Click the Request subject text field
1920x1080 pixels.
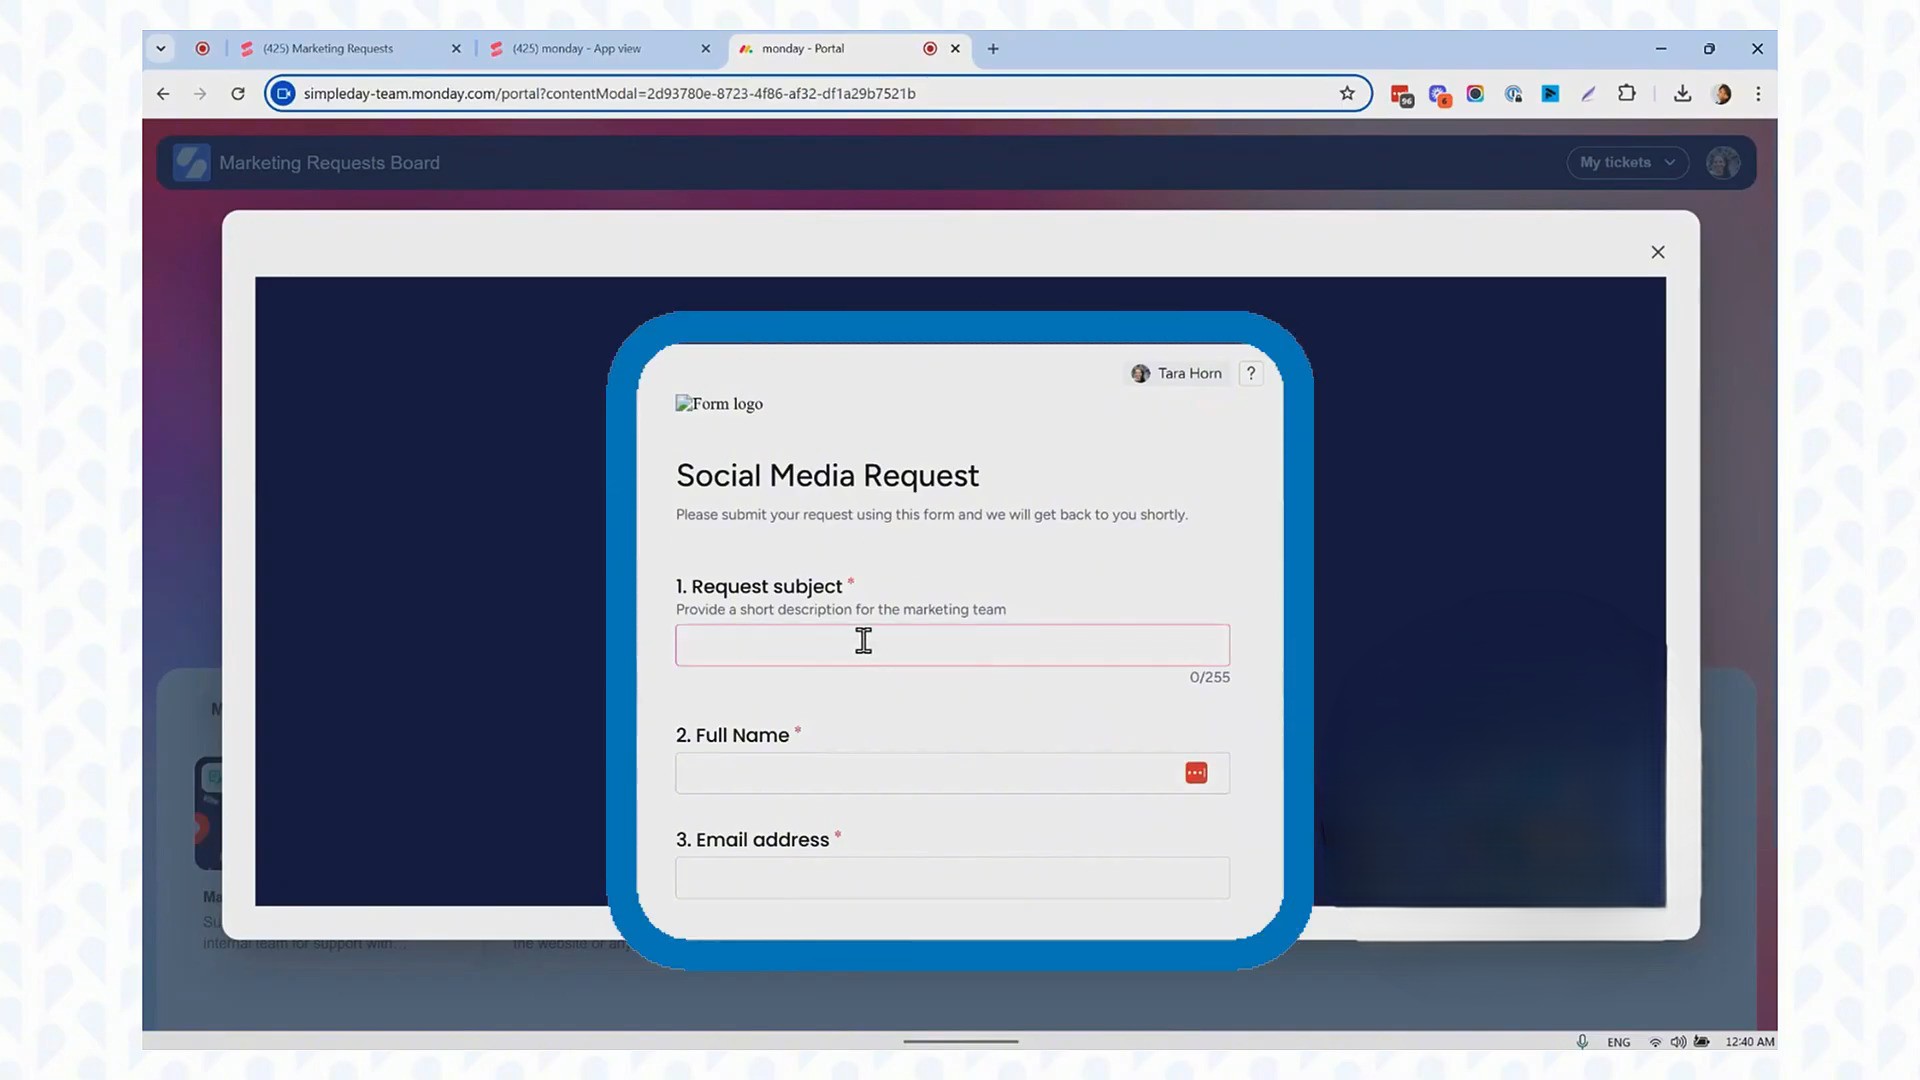point(951,645)
